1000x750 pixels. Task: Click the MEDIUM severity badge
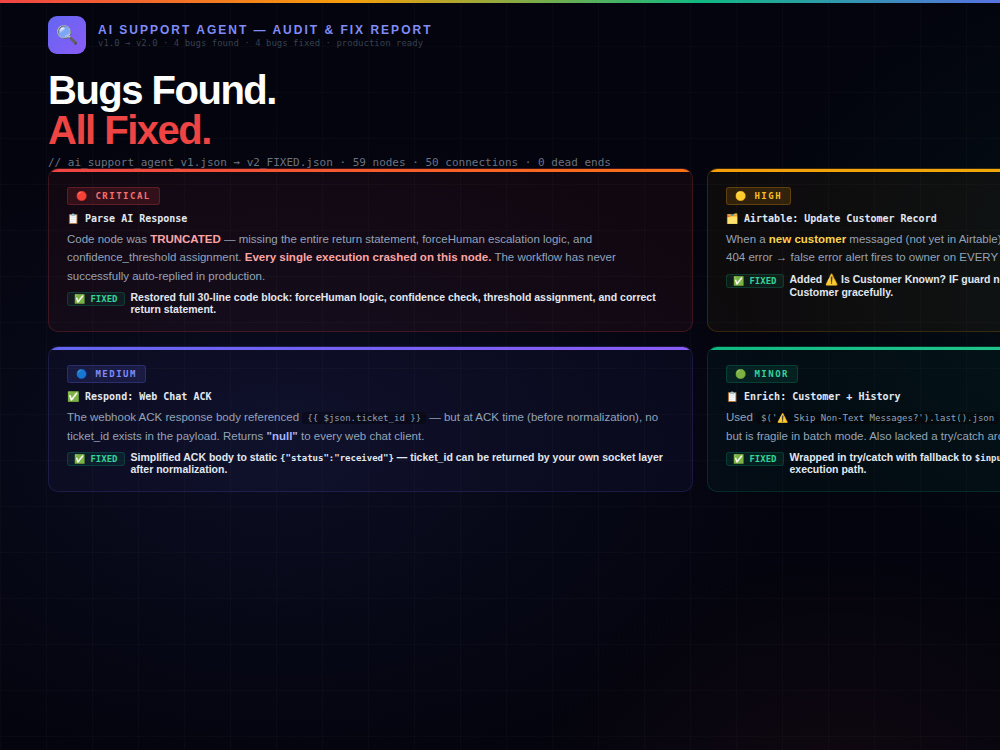click(107, 374)
